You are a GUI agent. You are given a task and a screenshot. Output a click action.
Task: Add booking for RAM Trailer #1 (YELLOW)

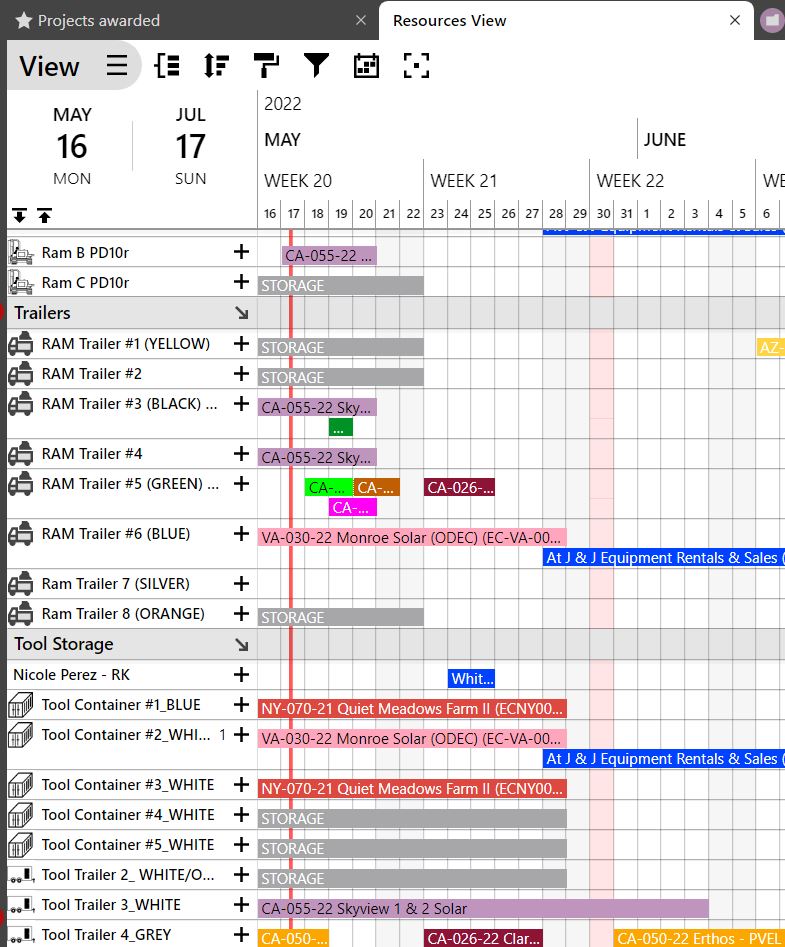coord(241,344)
